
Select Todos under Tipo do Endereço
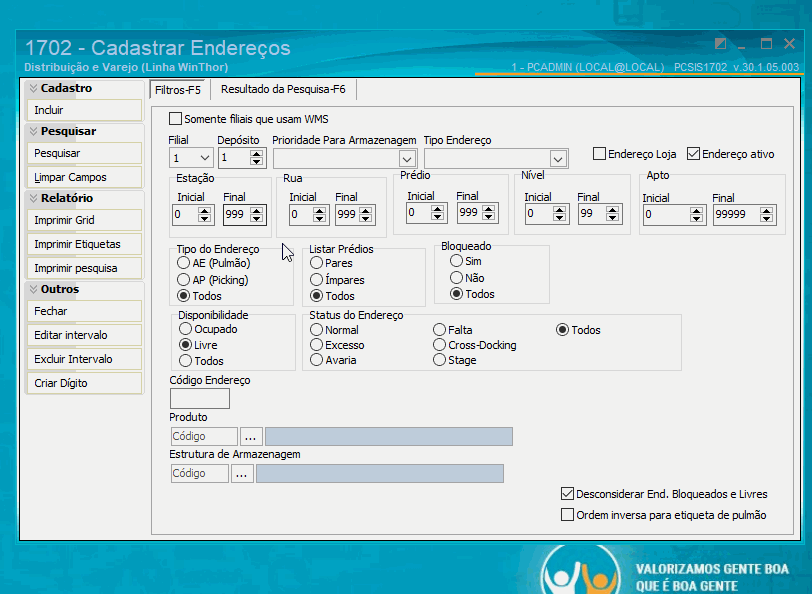(183, 296)
